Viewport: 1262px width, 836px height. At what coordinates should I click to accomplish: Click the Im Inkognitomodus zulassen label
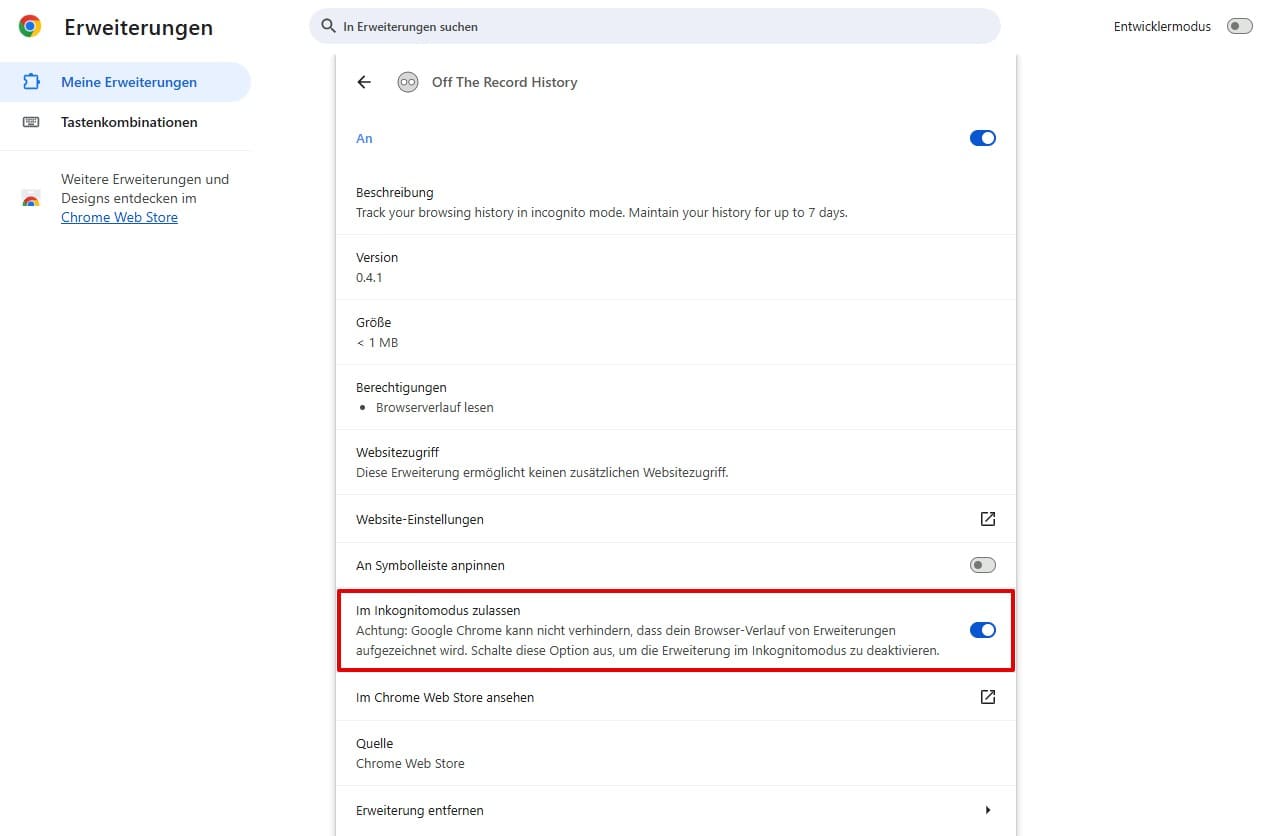click(x=438, y=610)
